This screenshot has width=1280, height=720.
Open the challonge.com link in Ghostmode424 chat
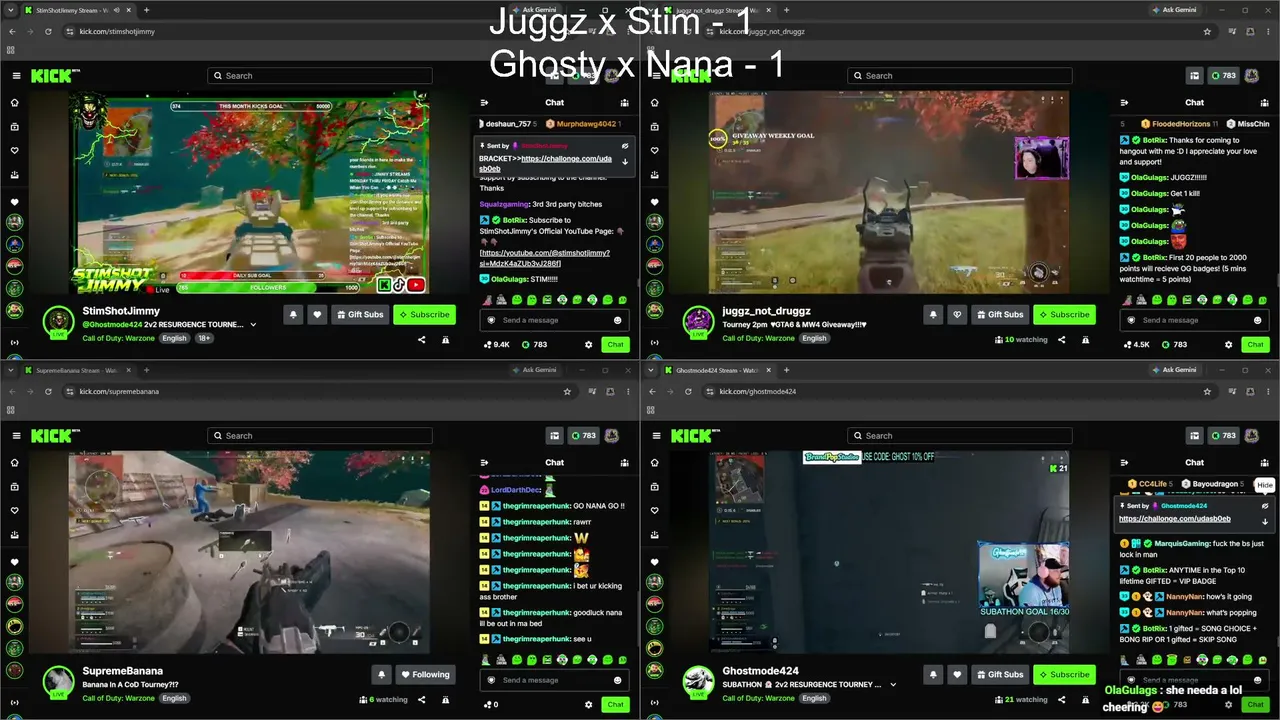pyautogui.click(x=1174, y=519)
